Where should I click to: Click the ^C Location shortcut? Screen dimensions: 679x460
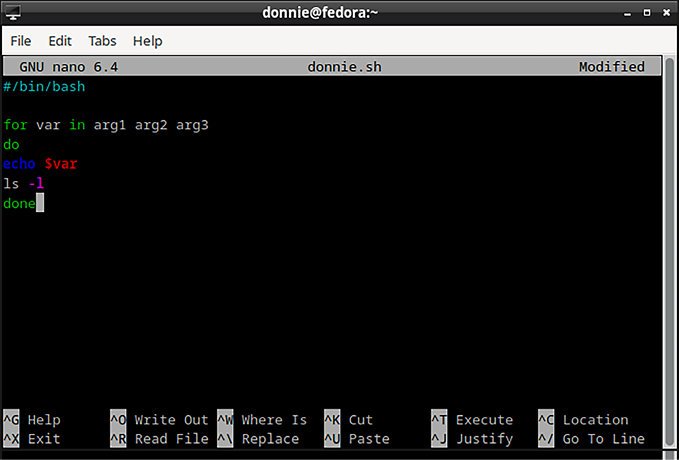(x=583, y=420)
